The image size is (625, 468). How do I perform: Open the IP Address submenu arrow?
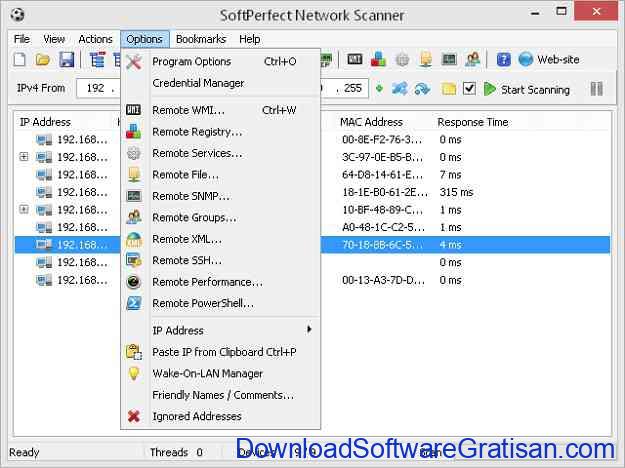click(309, 330)
